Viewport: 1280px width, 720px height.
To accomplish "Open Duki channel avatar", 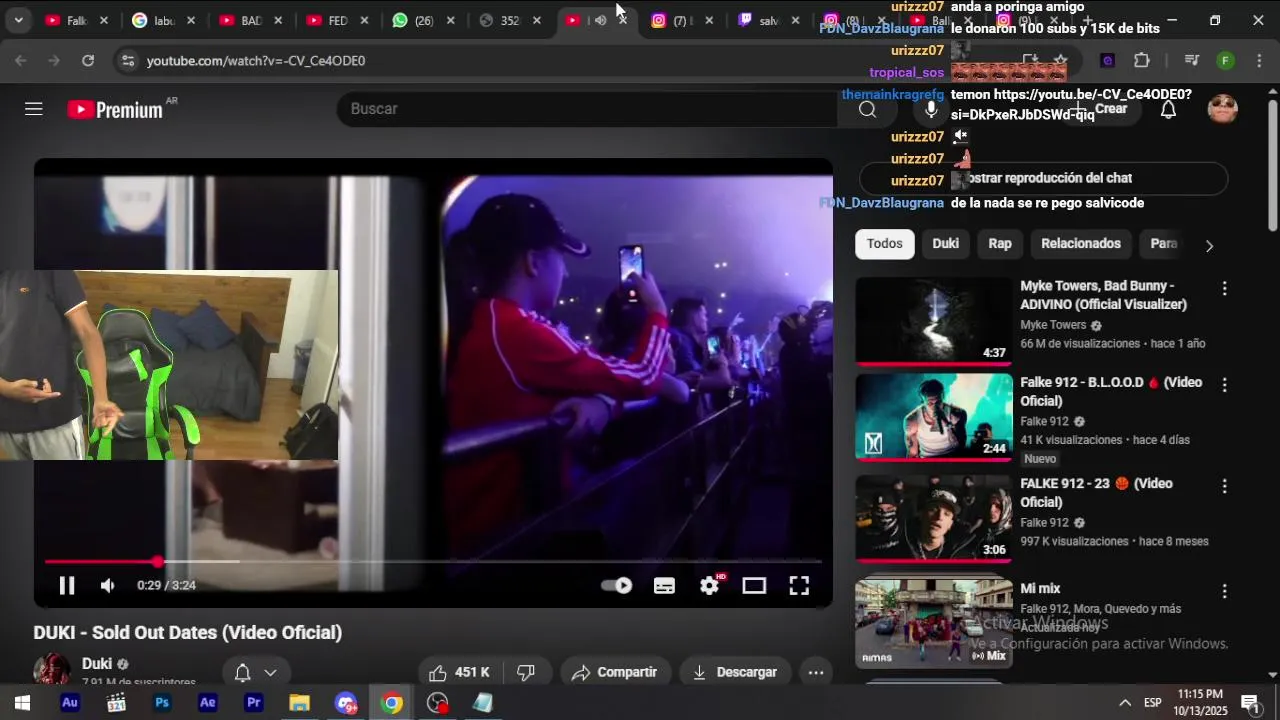I will 52,670.
